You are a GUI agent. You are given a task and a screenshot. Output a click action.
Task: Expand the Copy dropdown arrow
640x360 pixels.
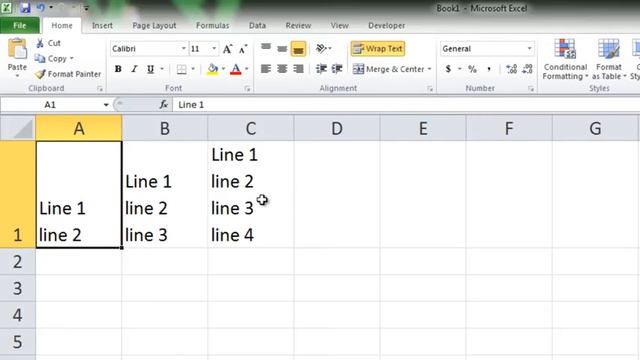tap(72, 58)
